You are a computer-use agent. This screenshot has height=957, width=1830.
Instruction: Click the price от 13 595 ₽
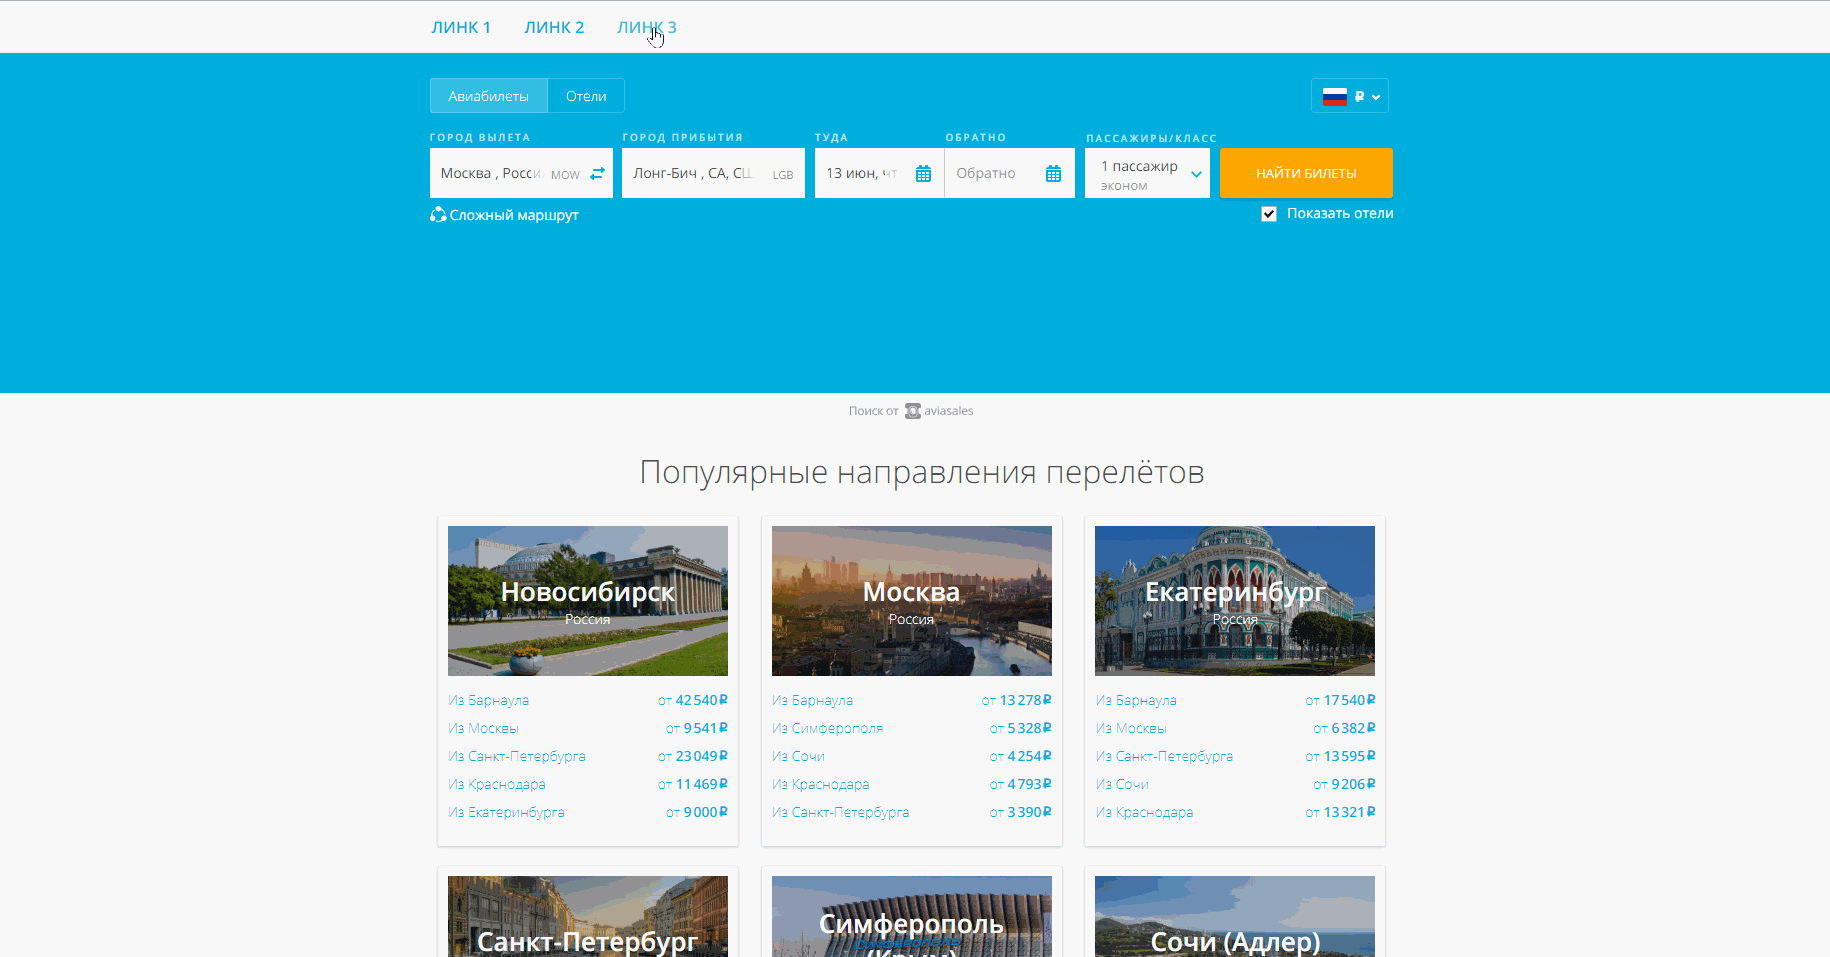click(x=1340, y=756)
